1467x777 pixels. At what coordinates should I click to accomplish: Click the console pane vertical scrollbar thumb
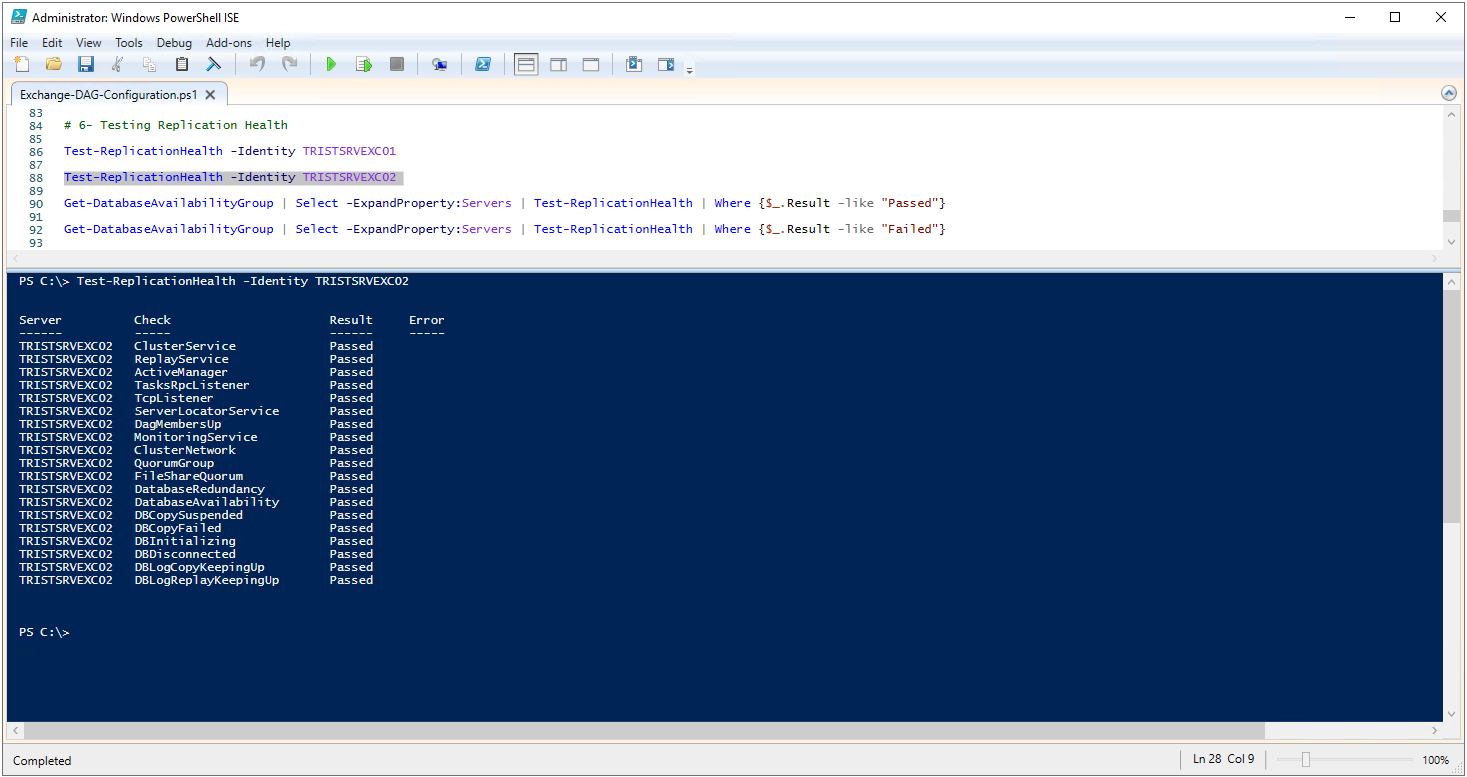coord(1451,406)
